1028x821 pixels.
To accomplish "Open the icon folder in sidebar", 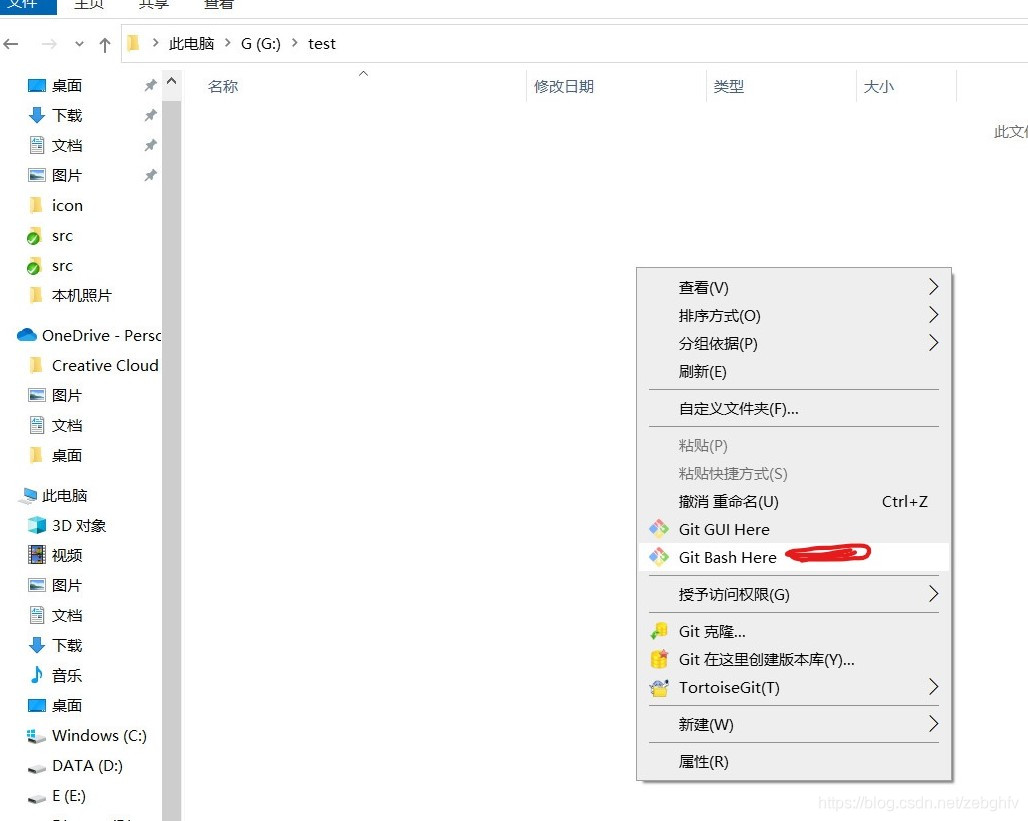I will pos(67,205).
